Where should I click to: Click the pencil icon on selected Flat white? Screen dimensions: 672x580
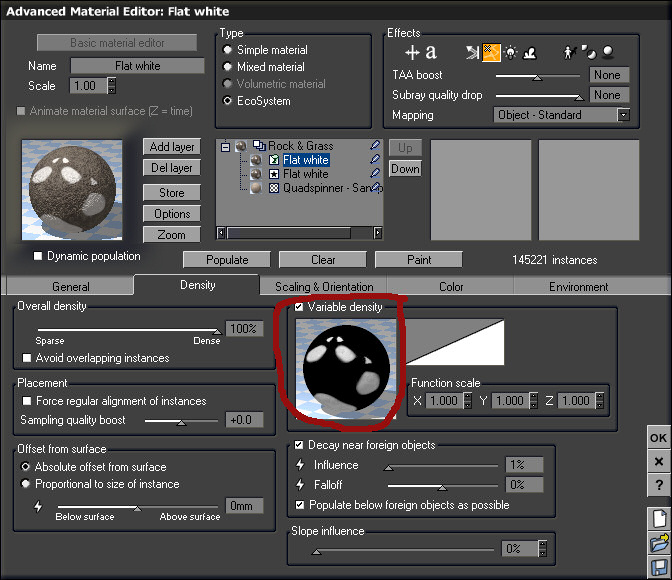pyautogui.click(x=375, y=160)
